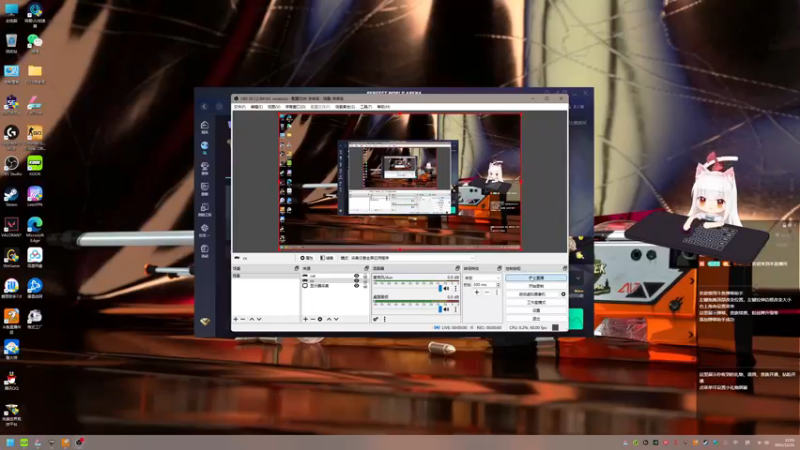Open advanced audio properties gear icon
This screenshot has width=800, height=450.
pos(376,319)
